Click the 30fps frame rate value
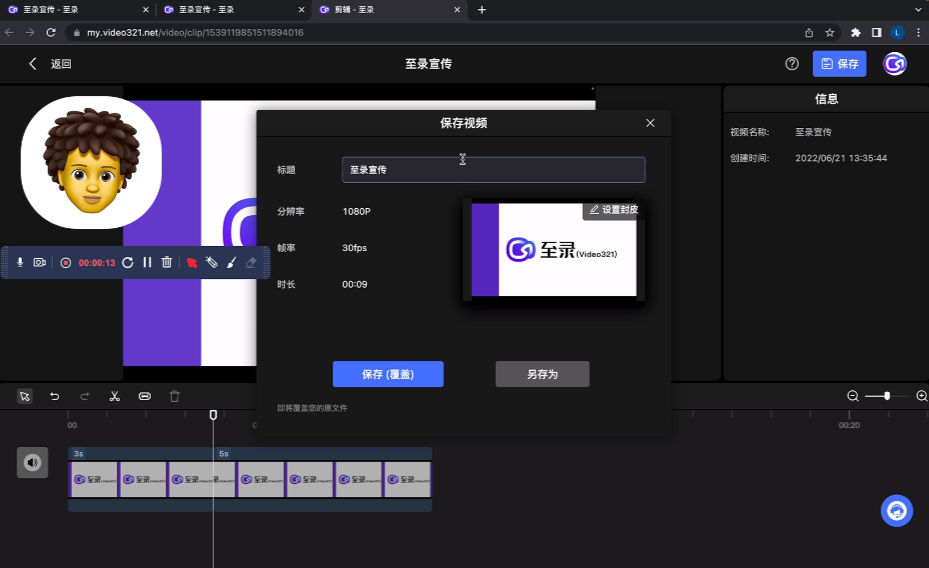Screen dimensions: 929x568 pyautogui.click(x=354, y=248)
